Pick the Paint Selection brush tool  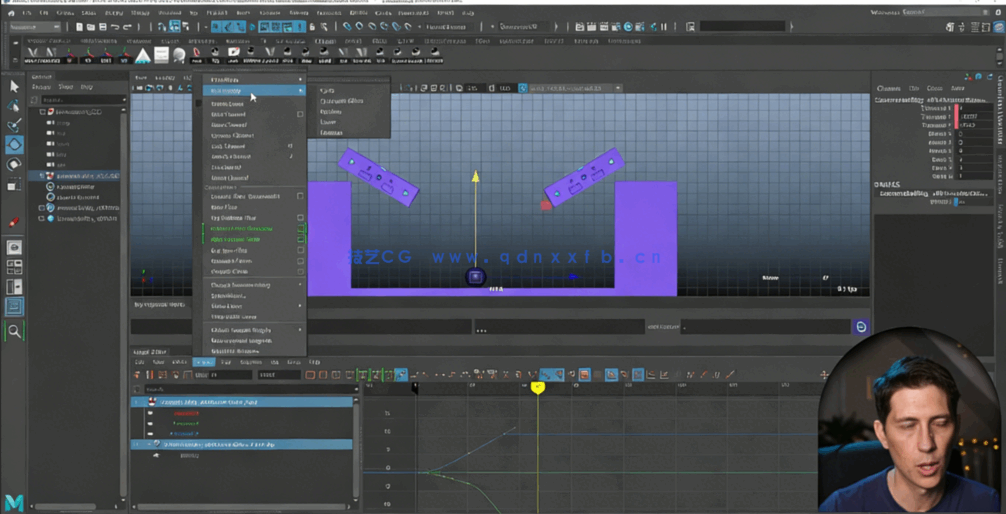14,126
